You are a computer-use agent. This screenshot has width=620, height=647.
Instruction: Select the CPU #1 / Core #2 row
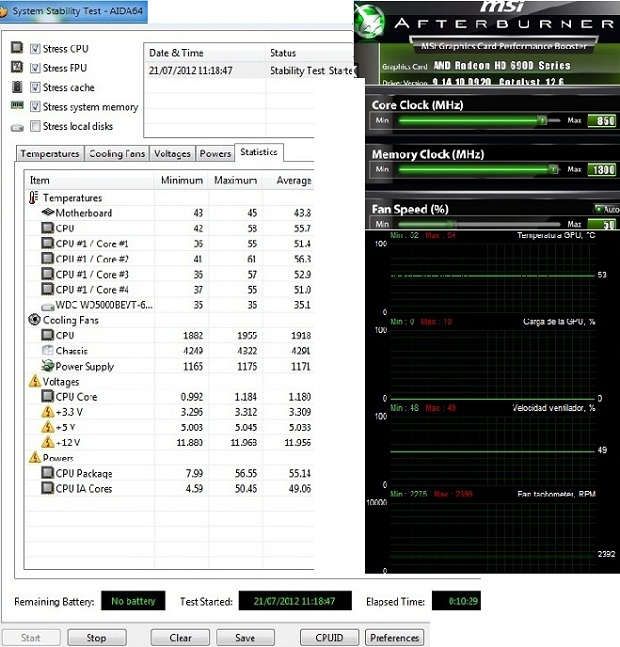tap(169, 259)
